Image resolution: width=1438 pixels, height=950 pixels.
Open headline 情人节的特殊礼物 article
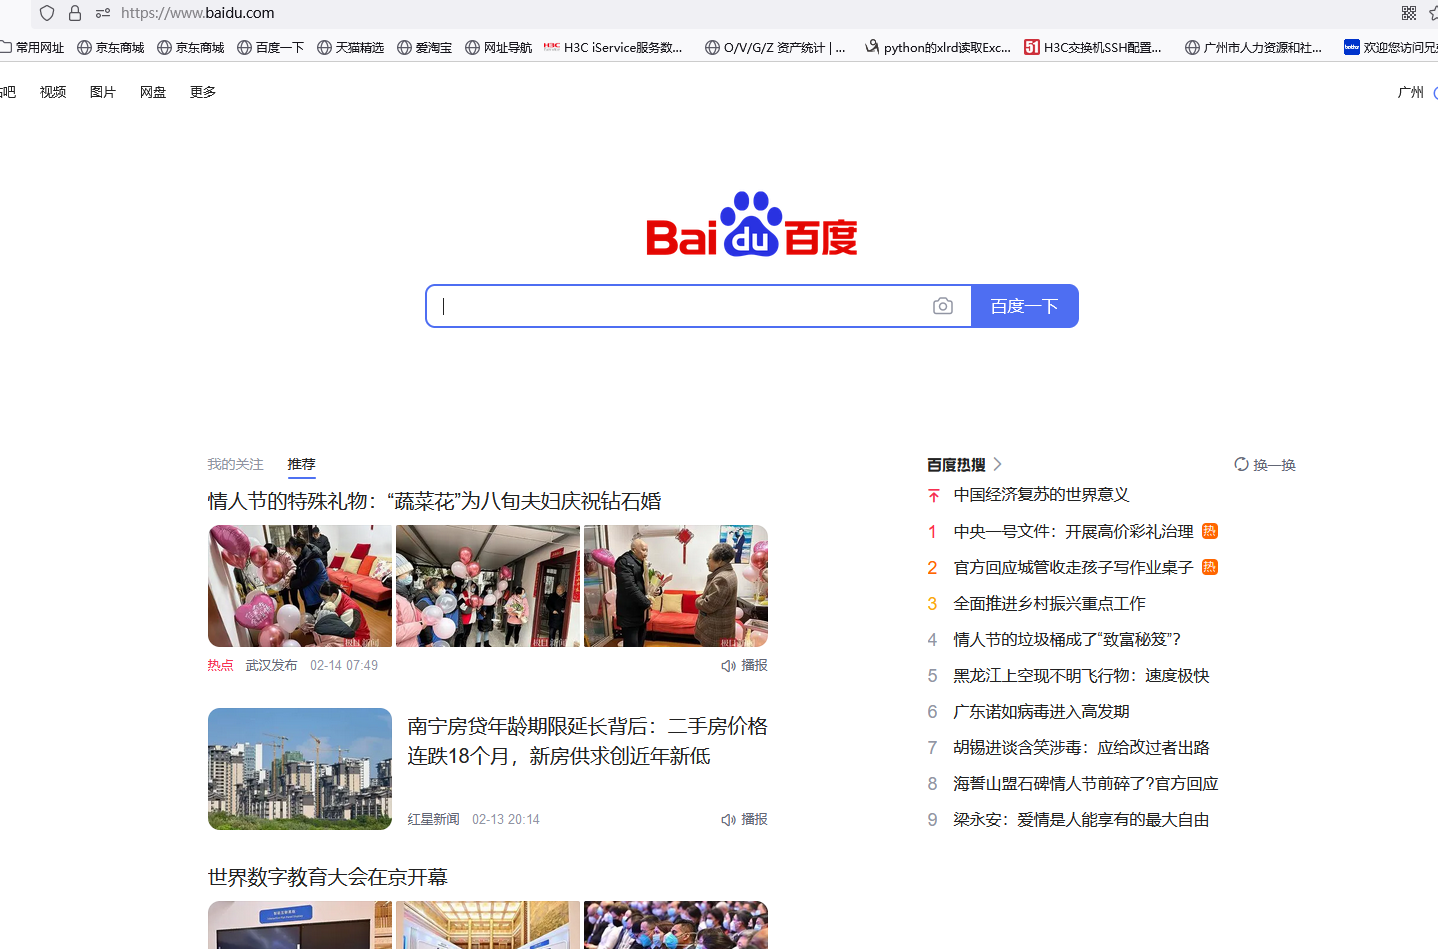pyautogui.click(x=435, y=501)
